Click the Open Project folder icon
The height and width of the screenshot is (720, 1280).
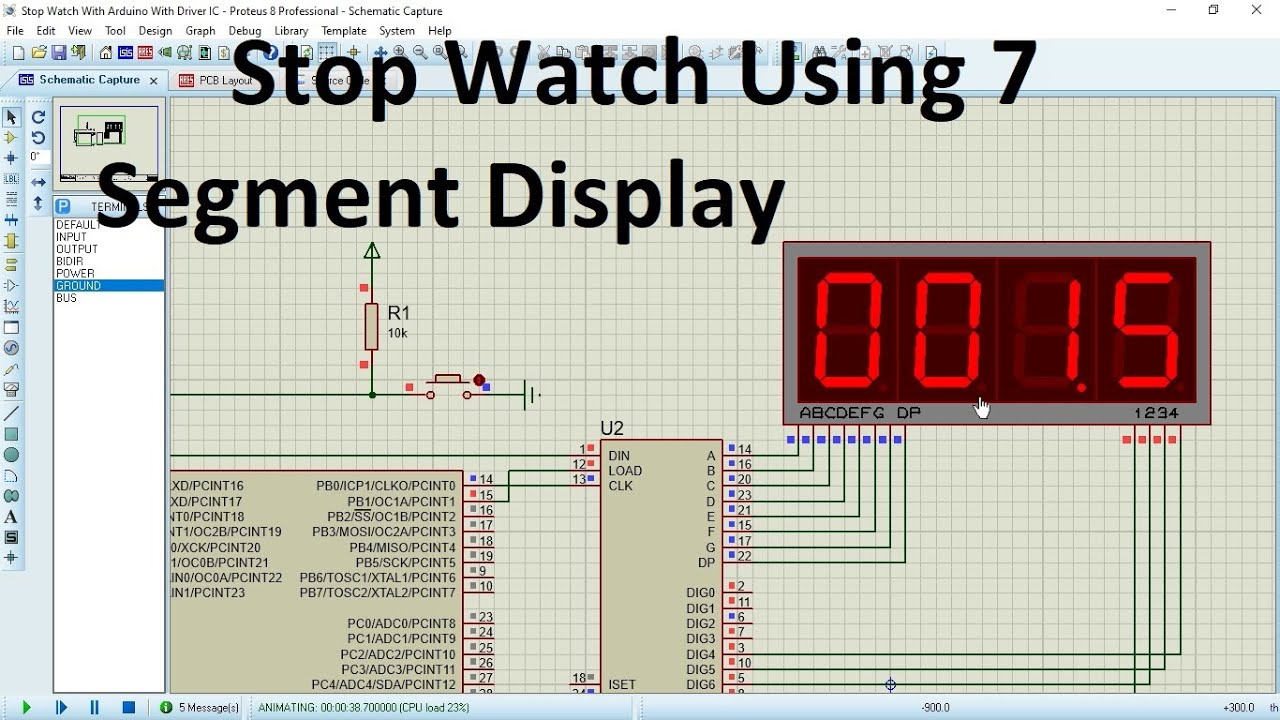[x=39, y=53]
